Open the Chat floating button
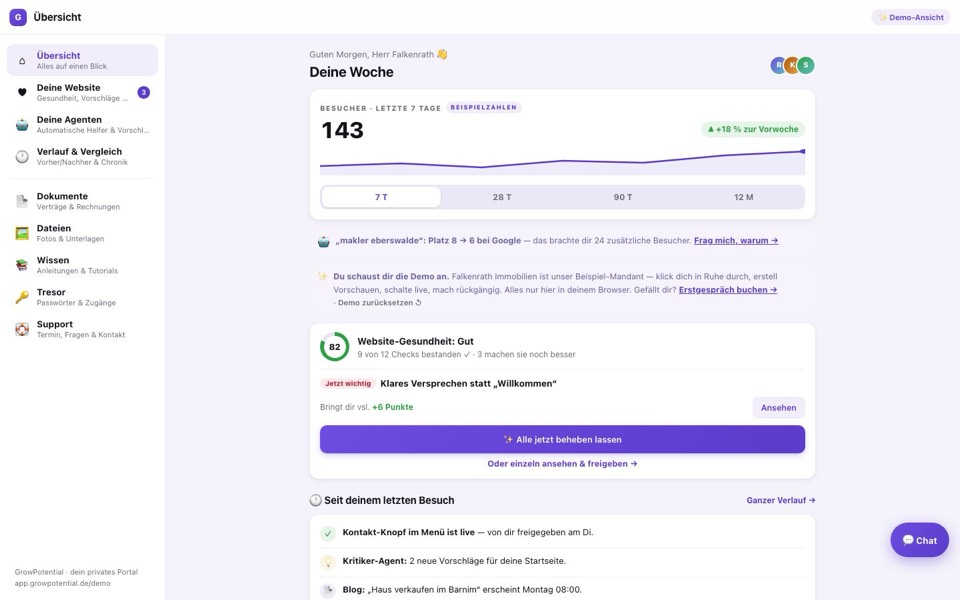This screenshot has width=960, height=600. pos(920,540)
